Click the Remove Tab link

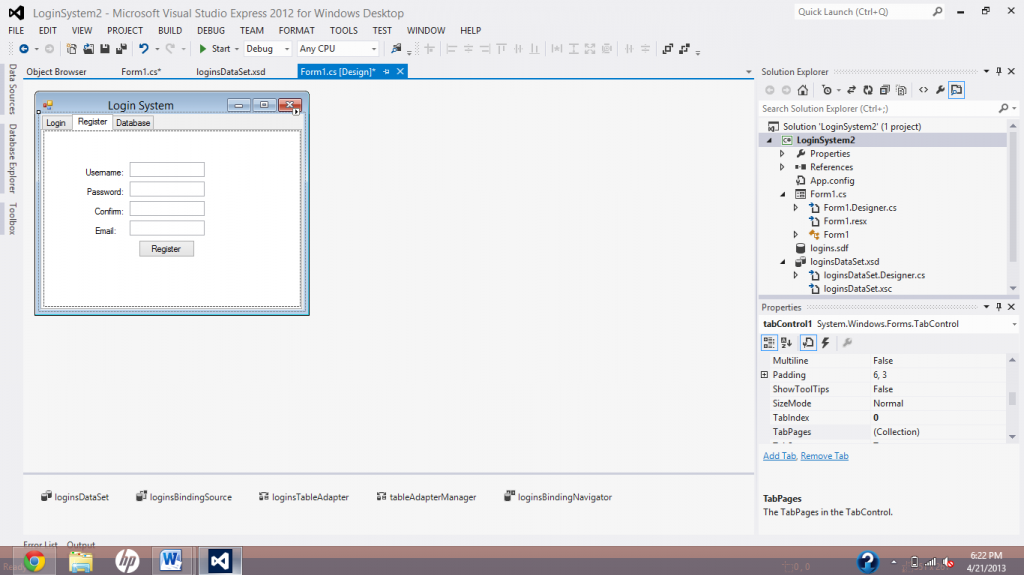(824, 456)
